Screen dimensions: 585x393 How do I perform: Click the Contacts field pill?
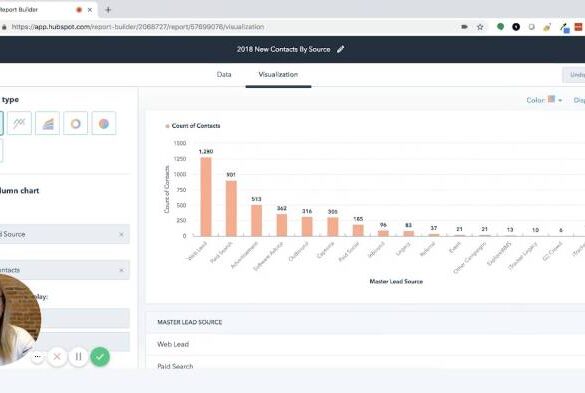(64, 270)
